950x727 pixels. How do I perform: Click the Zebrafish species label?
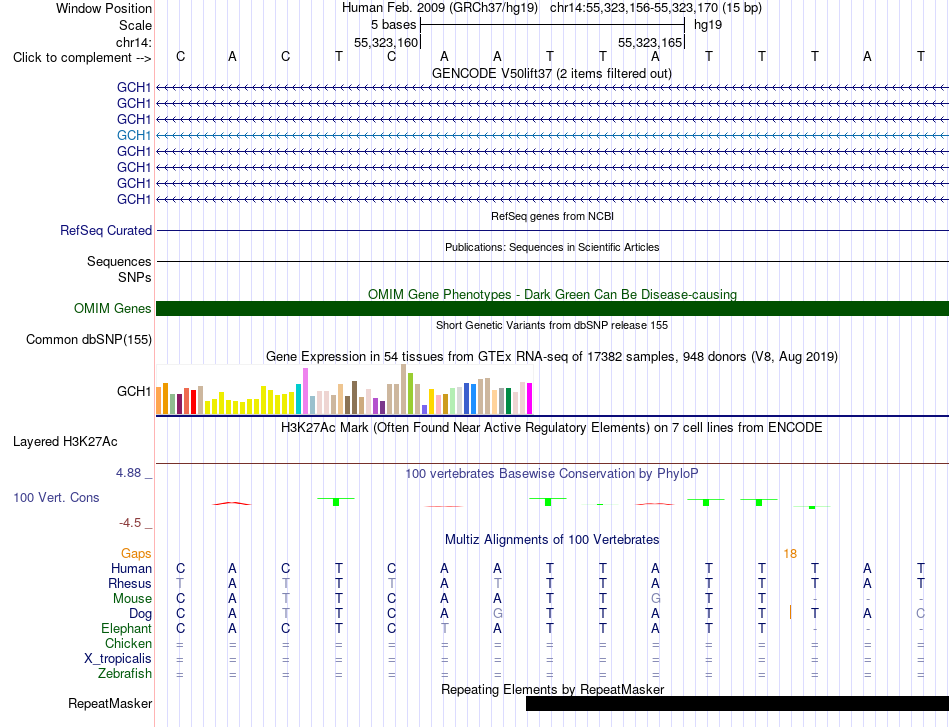tap(125, 673)
